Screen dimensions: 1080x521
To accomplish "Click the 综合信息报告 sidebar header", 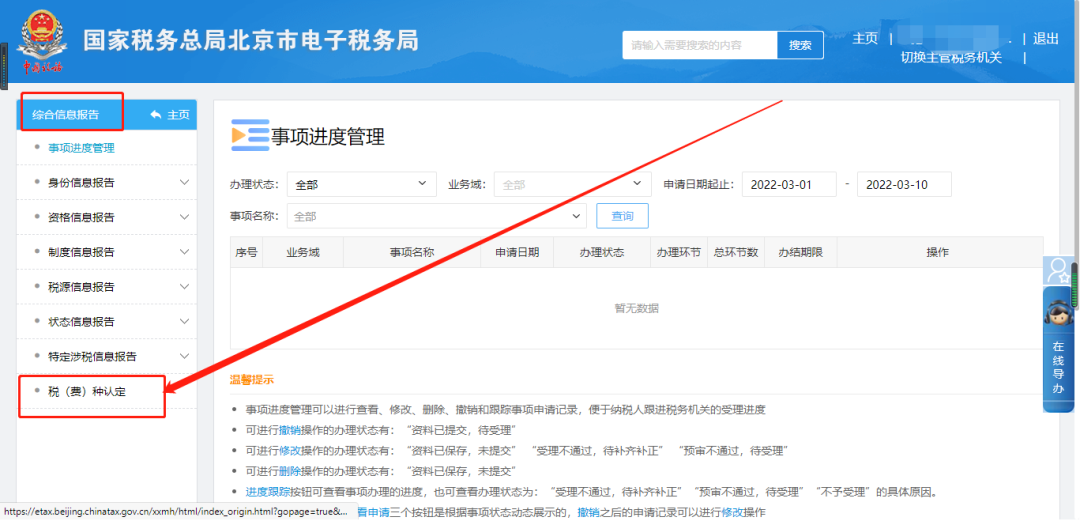I will (x=65, y=115).
